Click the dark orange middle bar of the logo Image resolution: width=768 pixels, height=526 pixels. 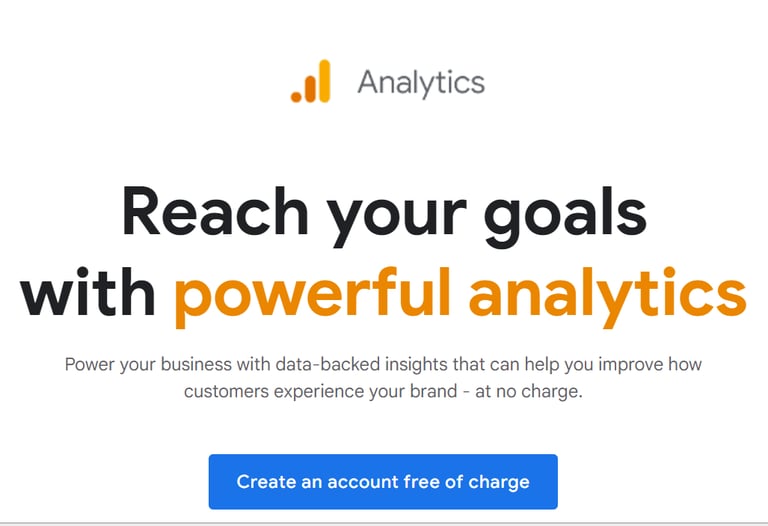tap(310, 89)
